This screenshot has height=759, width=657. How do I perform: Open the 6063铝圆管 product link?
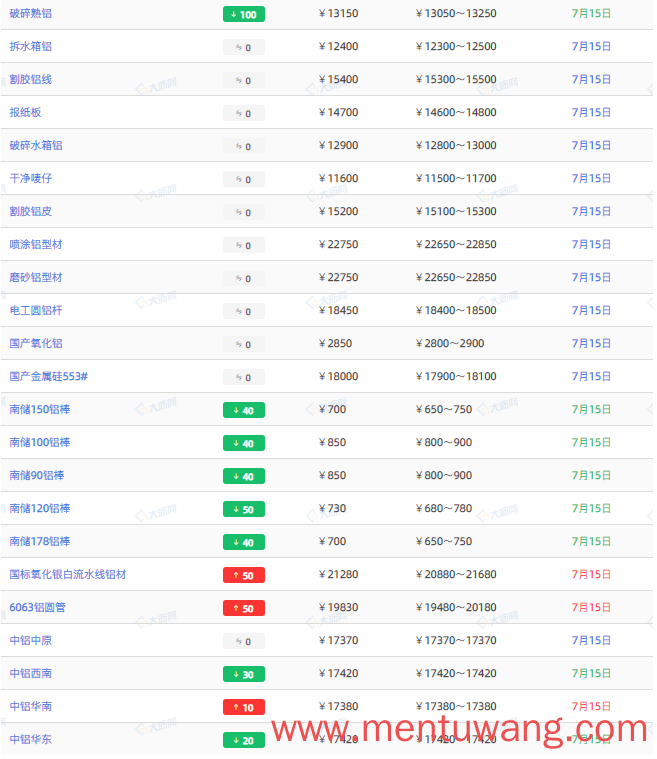coord(37,607)
